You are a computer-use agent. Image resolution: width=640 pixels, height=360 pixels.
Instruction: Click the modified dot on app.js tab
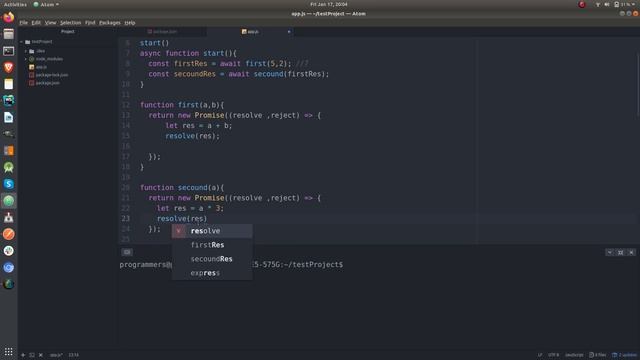(x=289, y=32)
